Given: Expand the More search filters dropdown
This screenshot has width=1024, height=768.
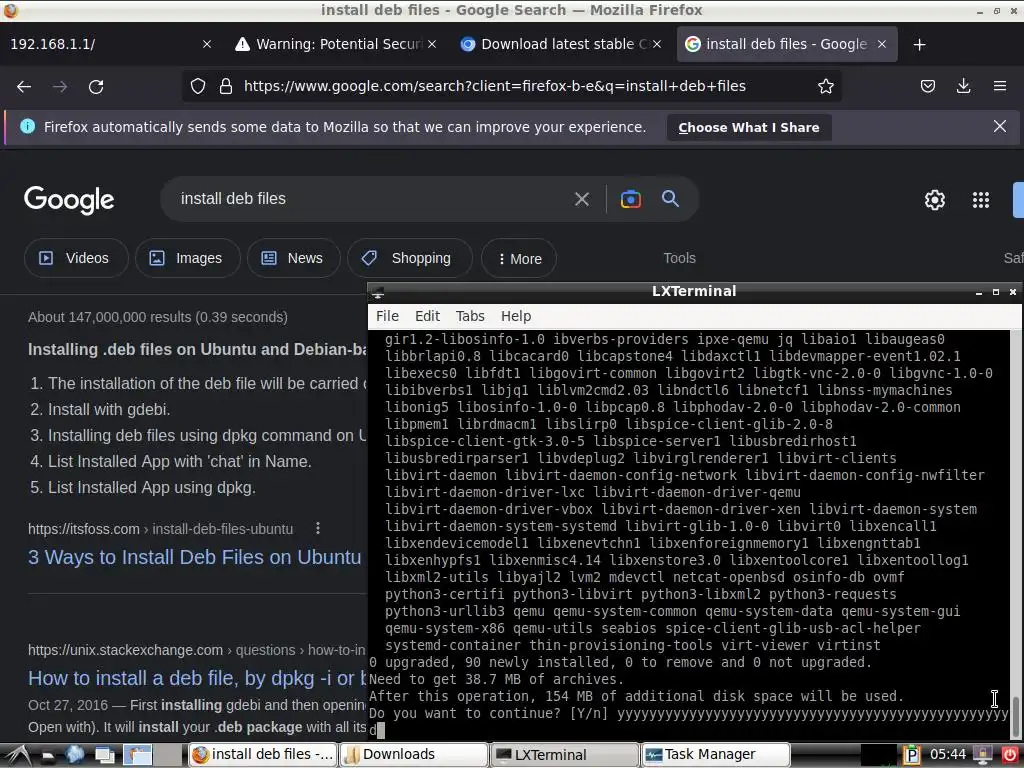Looking at the screenshot, I should pos(519,259).
